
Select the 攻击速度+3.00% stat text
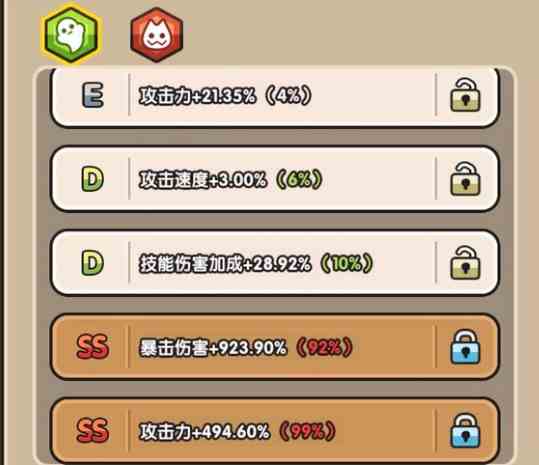(202, 179)
